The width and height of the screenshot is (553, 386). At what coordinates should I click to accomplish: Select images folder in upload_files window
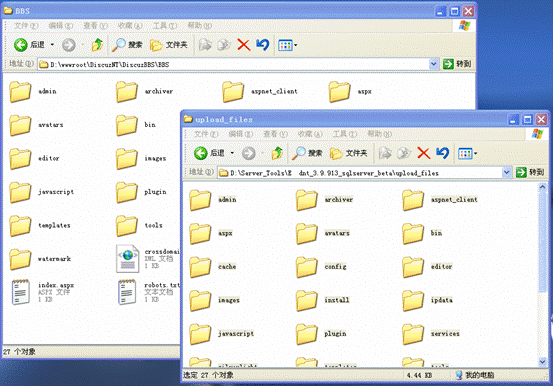(x=215, y=300)
